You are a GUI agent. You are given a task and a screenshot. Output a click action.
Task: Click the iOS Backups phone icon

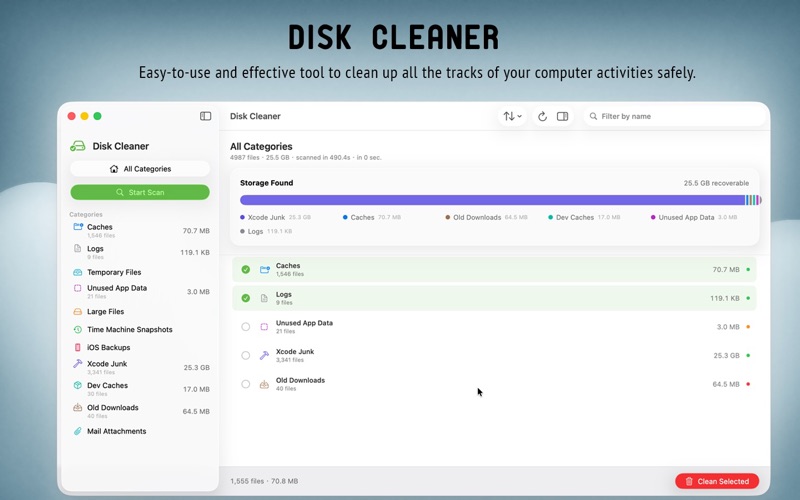78,347
